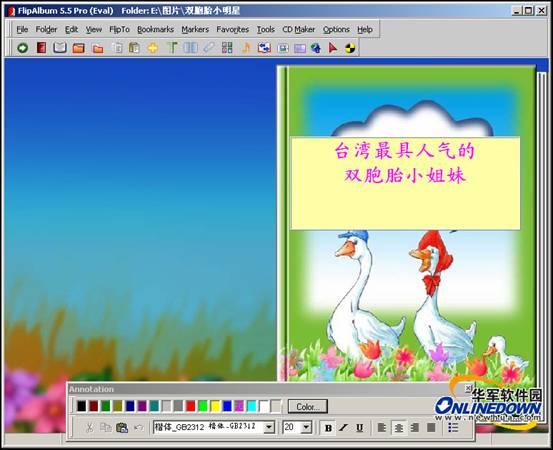Click the green circular arrow toolbar icon
The height and width of the screenshot is (450, 553).
[x=23, y=48]
